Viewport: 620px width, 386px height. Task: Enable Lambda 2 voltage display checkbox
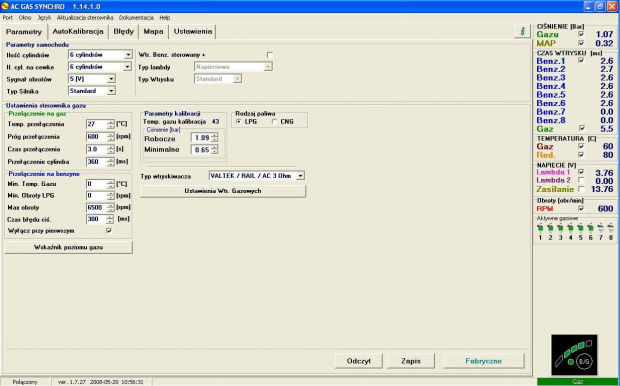tap(581, 181)
